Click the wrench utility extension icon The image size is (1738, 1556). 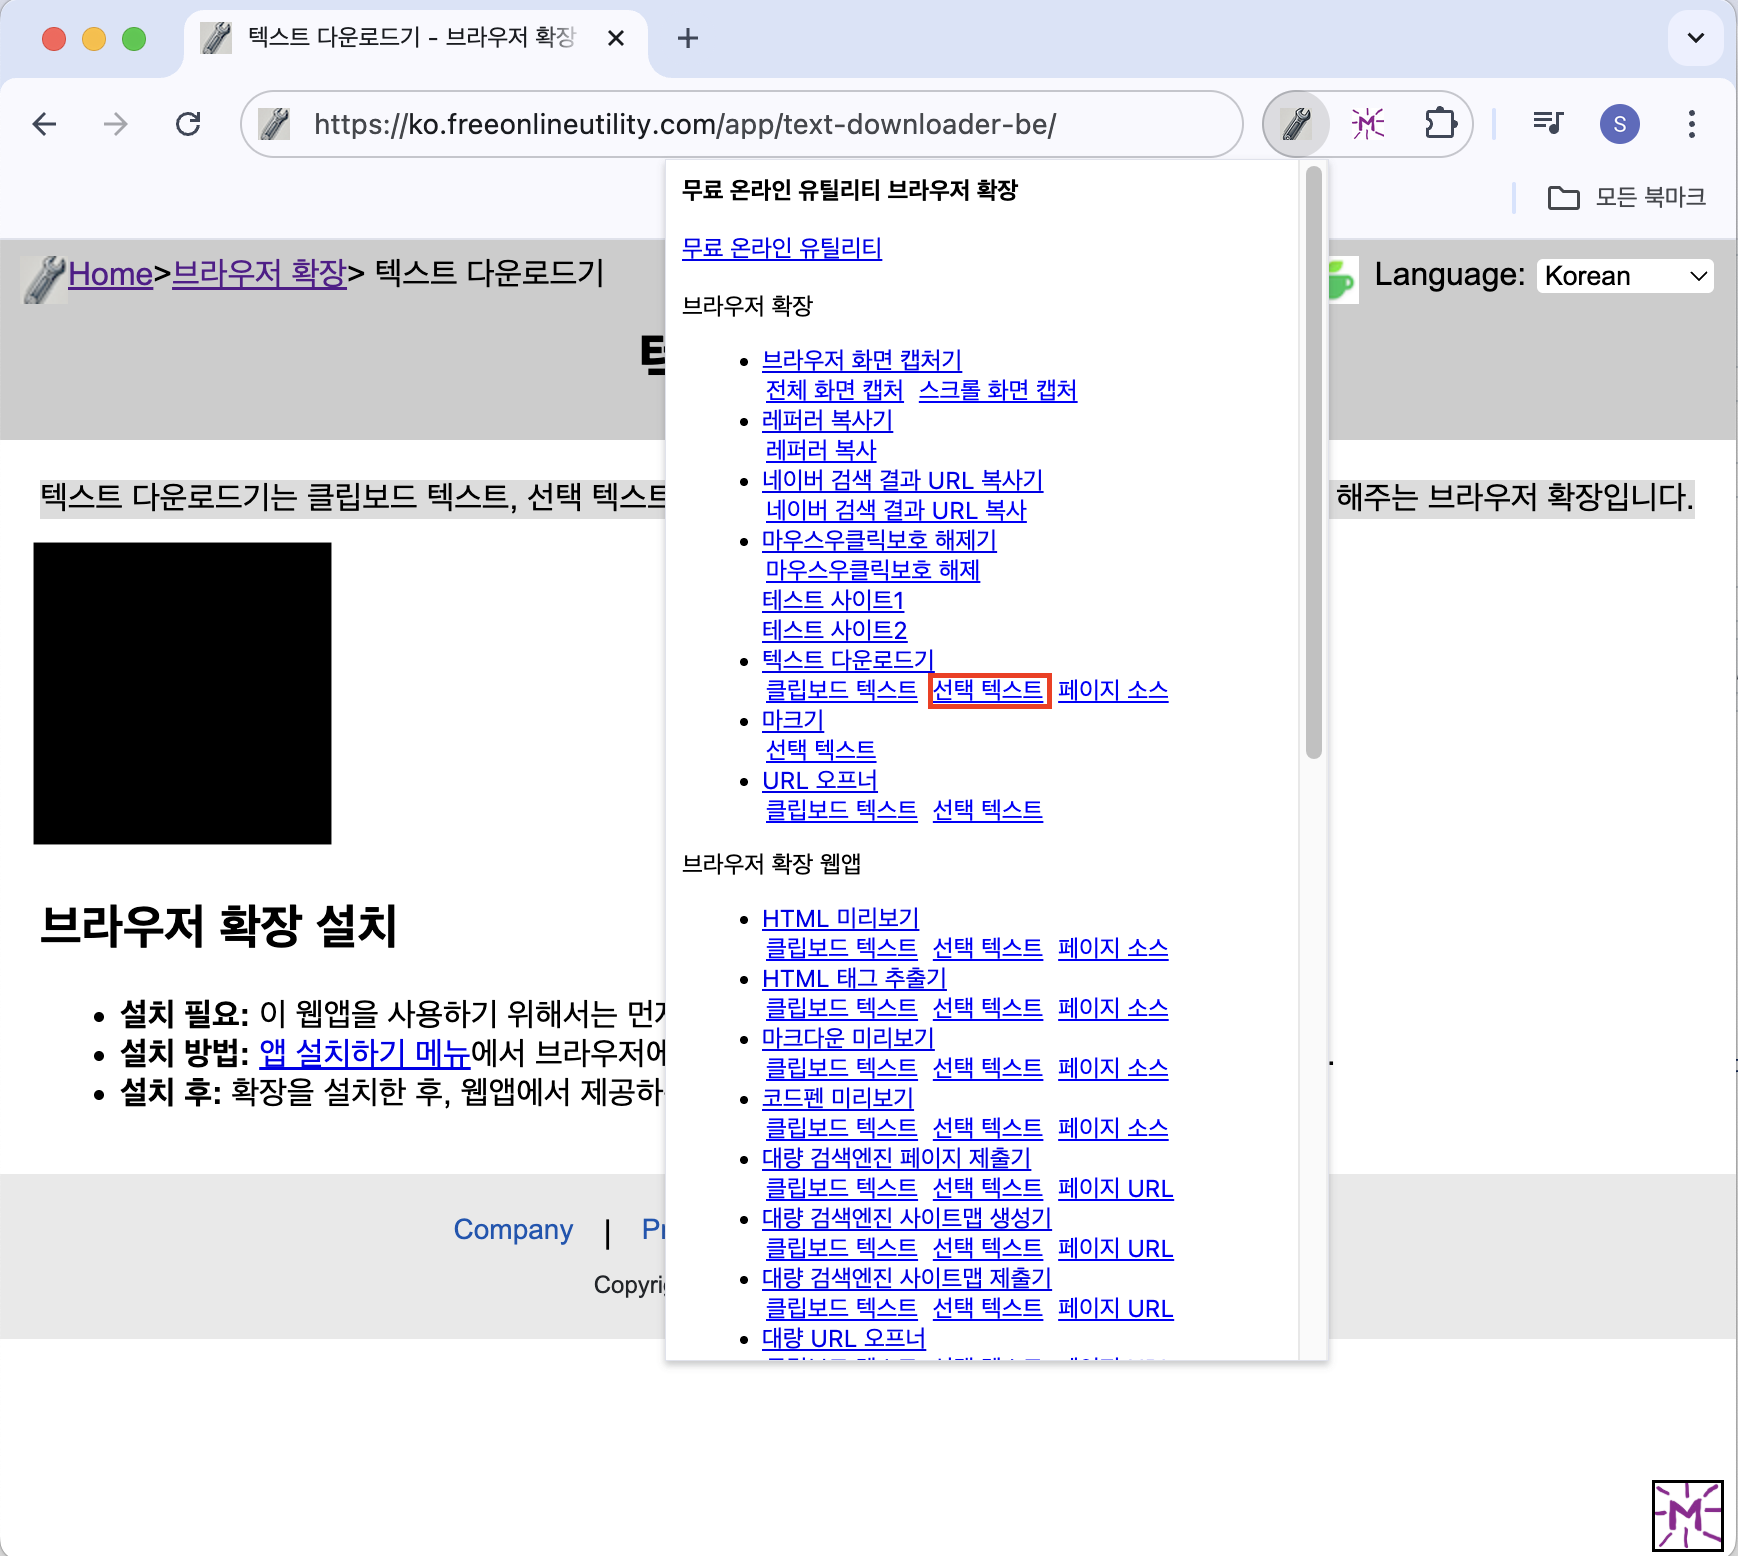coord(1296,124)
